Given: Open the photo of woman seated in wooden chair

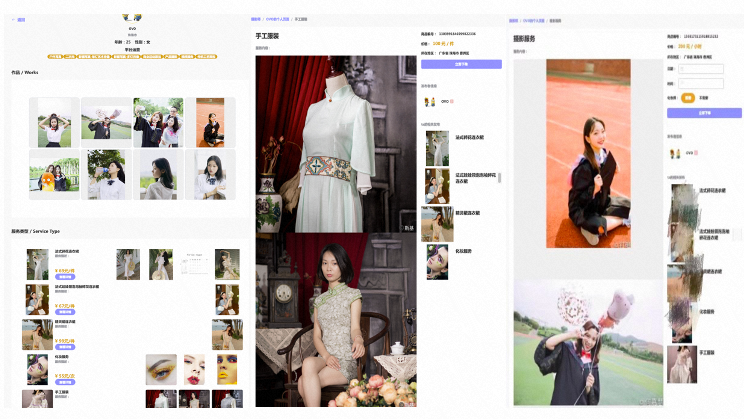Looking at the screenshot, I should pos(336,320).
